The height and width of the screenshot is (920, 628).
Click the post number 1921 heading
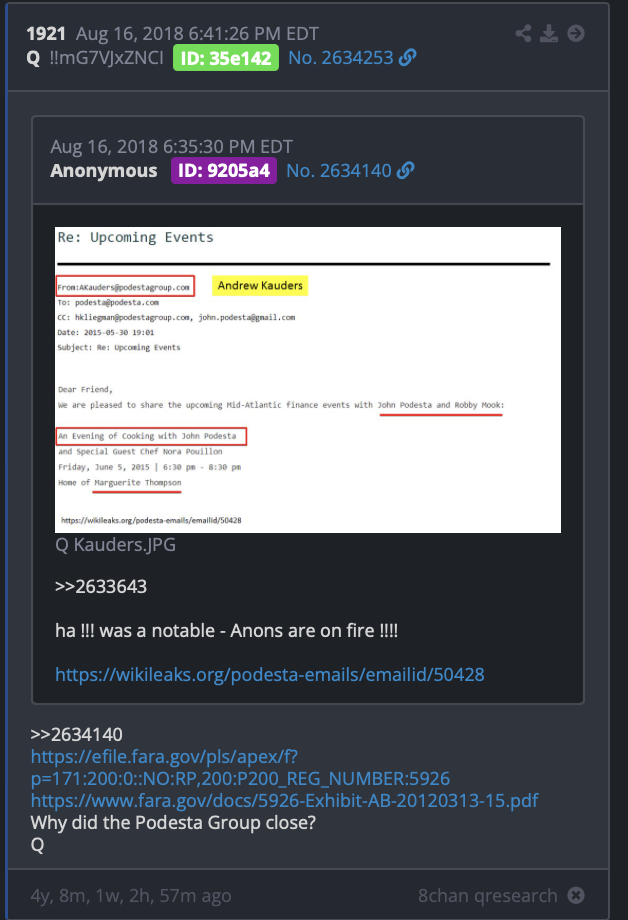tap(46, 33)
